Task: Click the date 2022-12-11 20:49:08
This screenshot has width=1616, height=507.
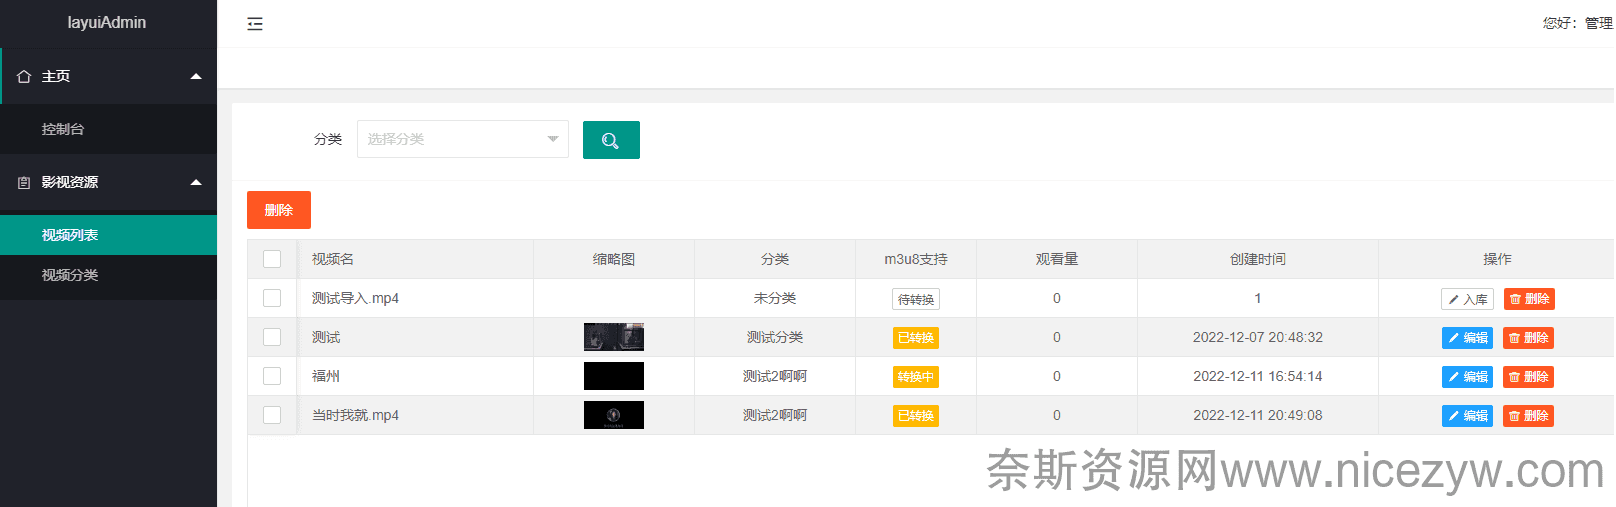Action: tap(1258, 415)
